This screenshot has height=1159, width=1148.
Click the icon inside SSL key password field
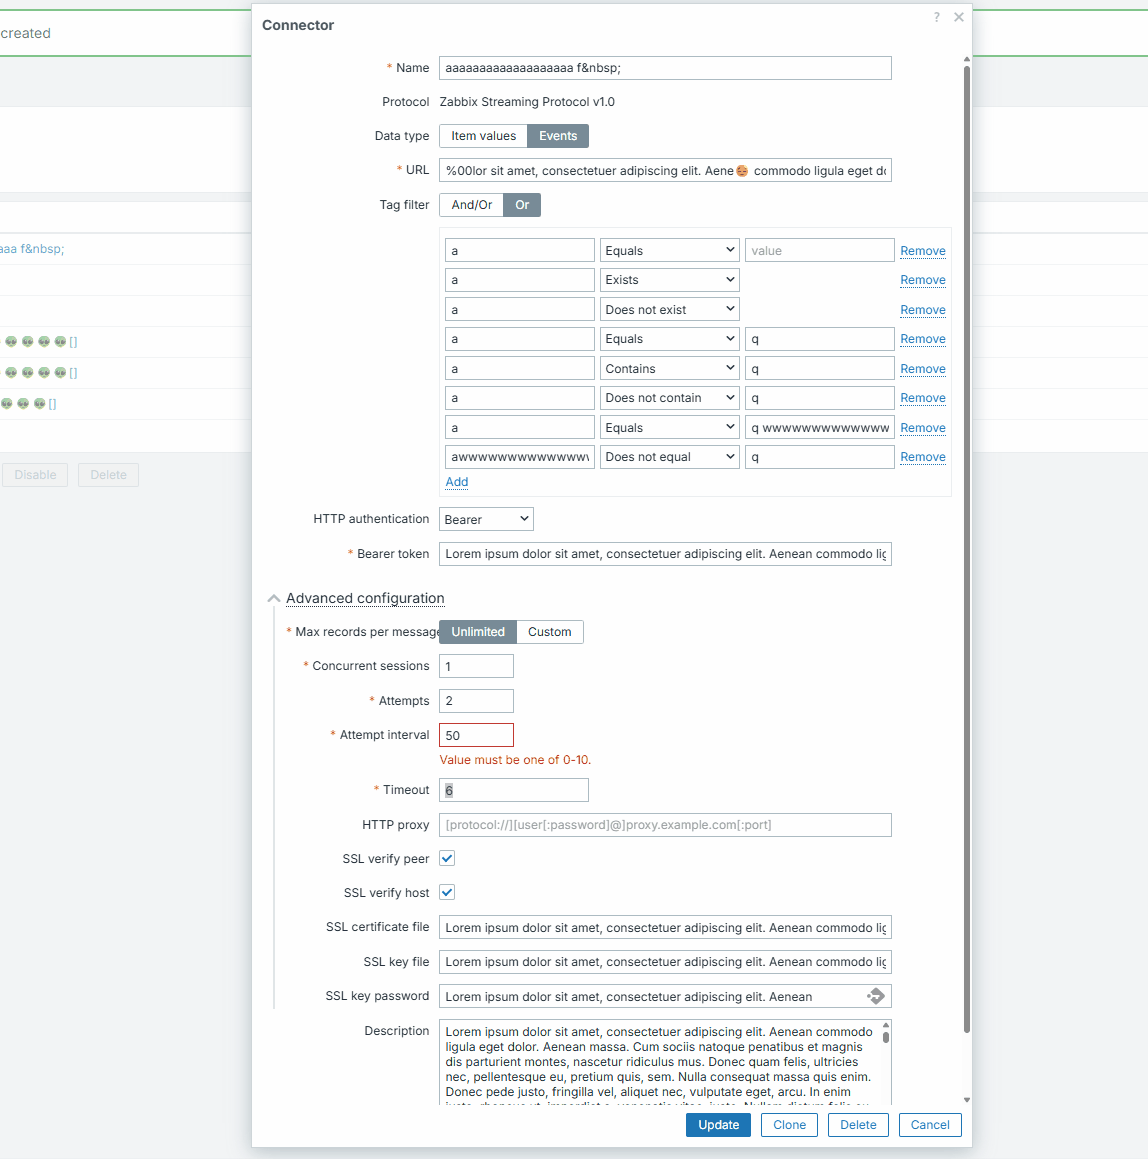point(876,996)
